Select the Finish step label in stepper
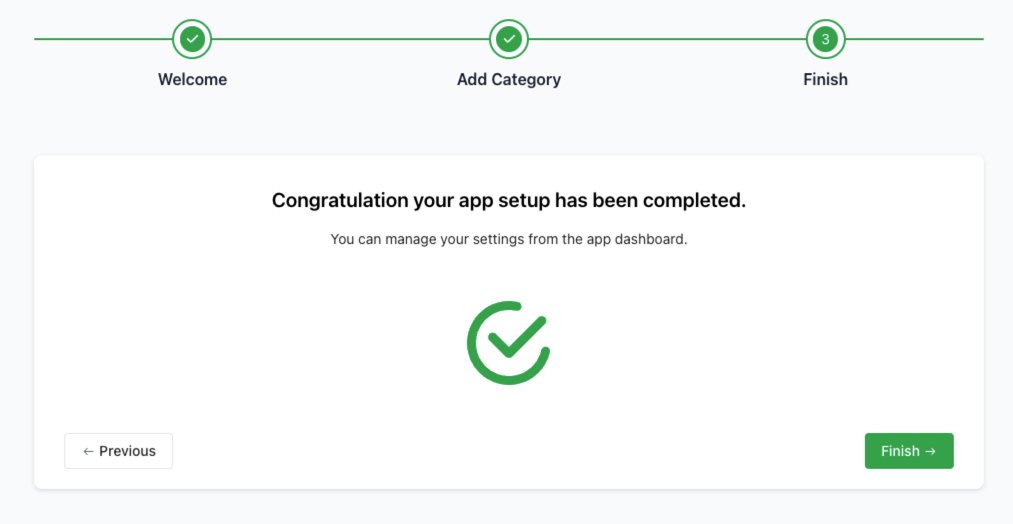1013x524 pixels. [825, 79]
